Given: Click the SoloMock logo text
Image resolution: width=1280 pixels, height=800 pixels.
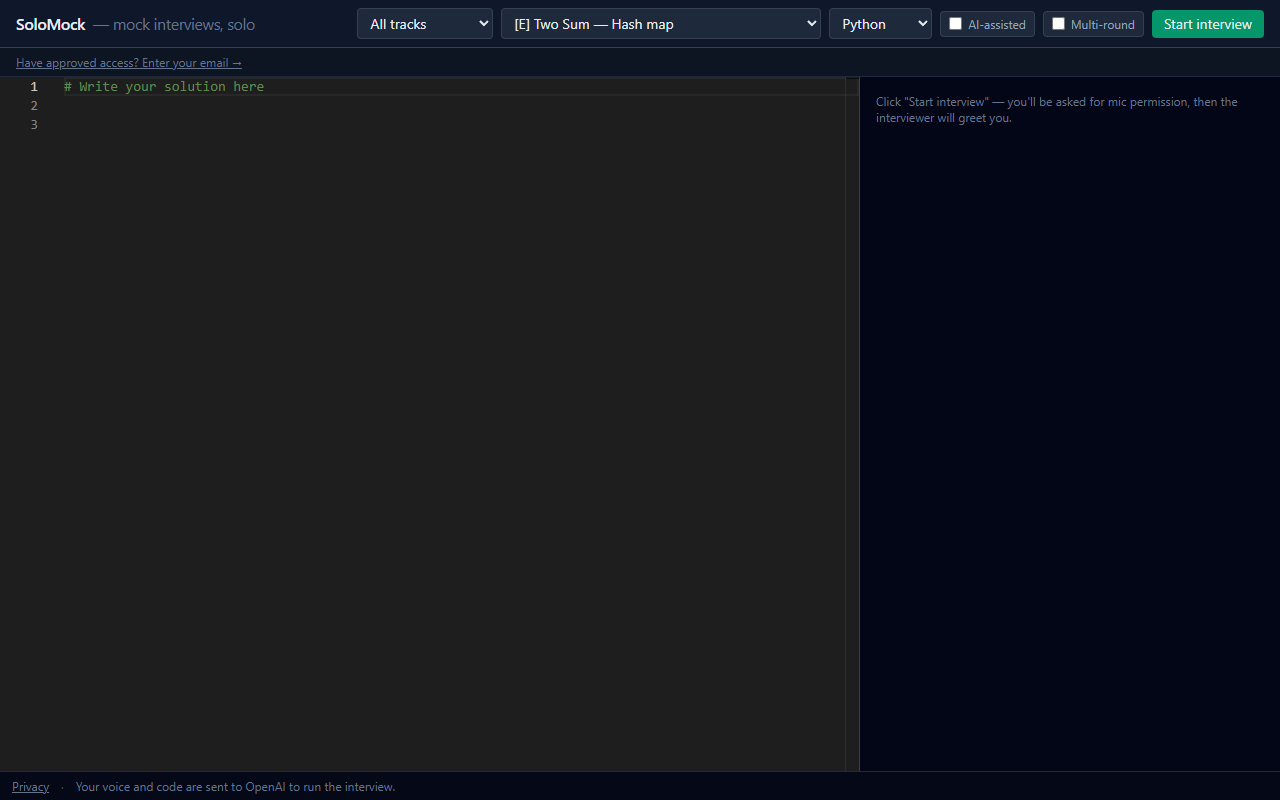Looking at the screenshot, I should pos(51,24).
